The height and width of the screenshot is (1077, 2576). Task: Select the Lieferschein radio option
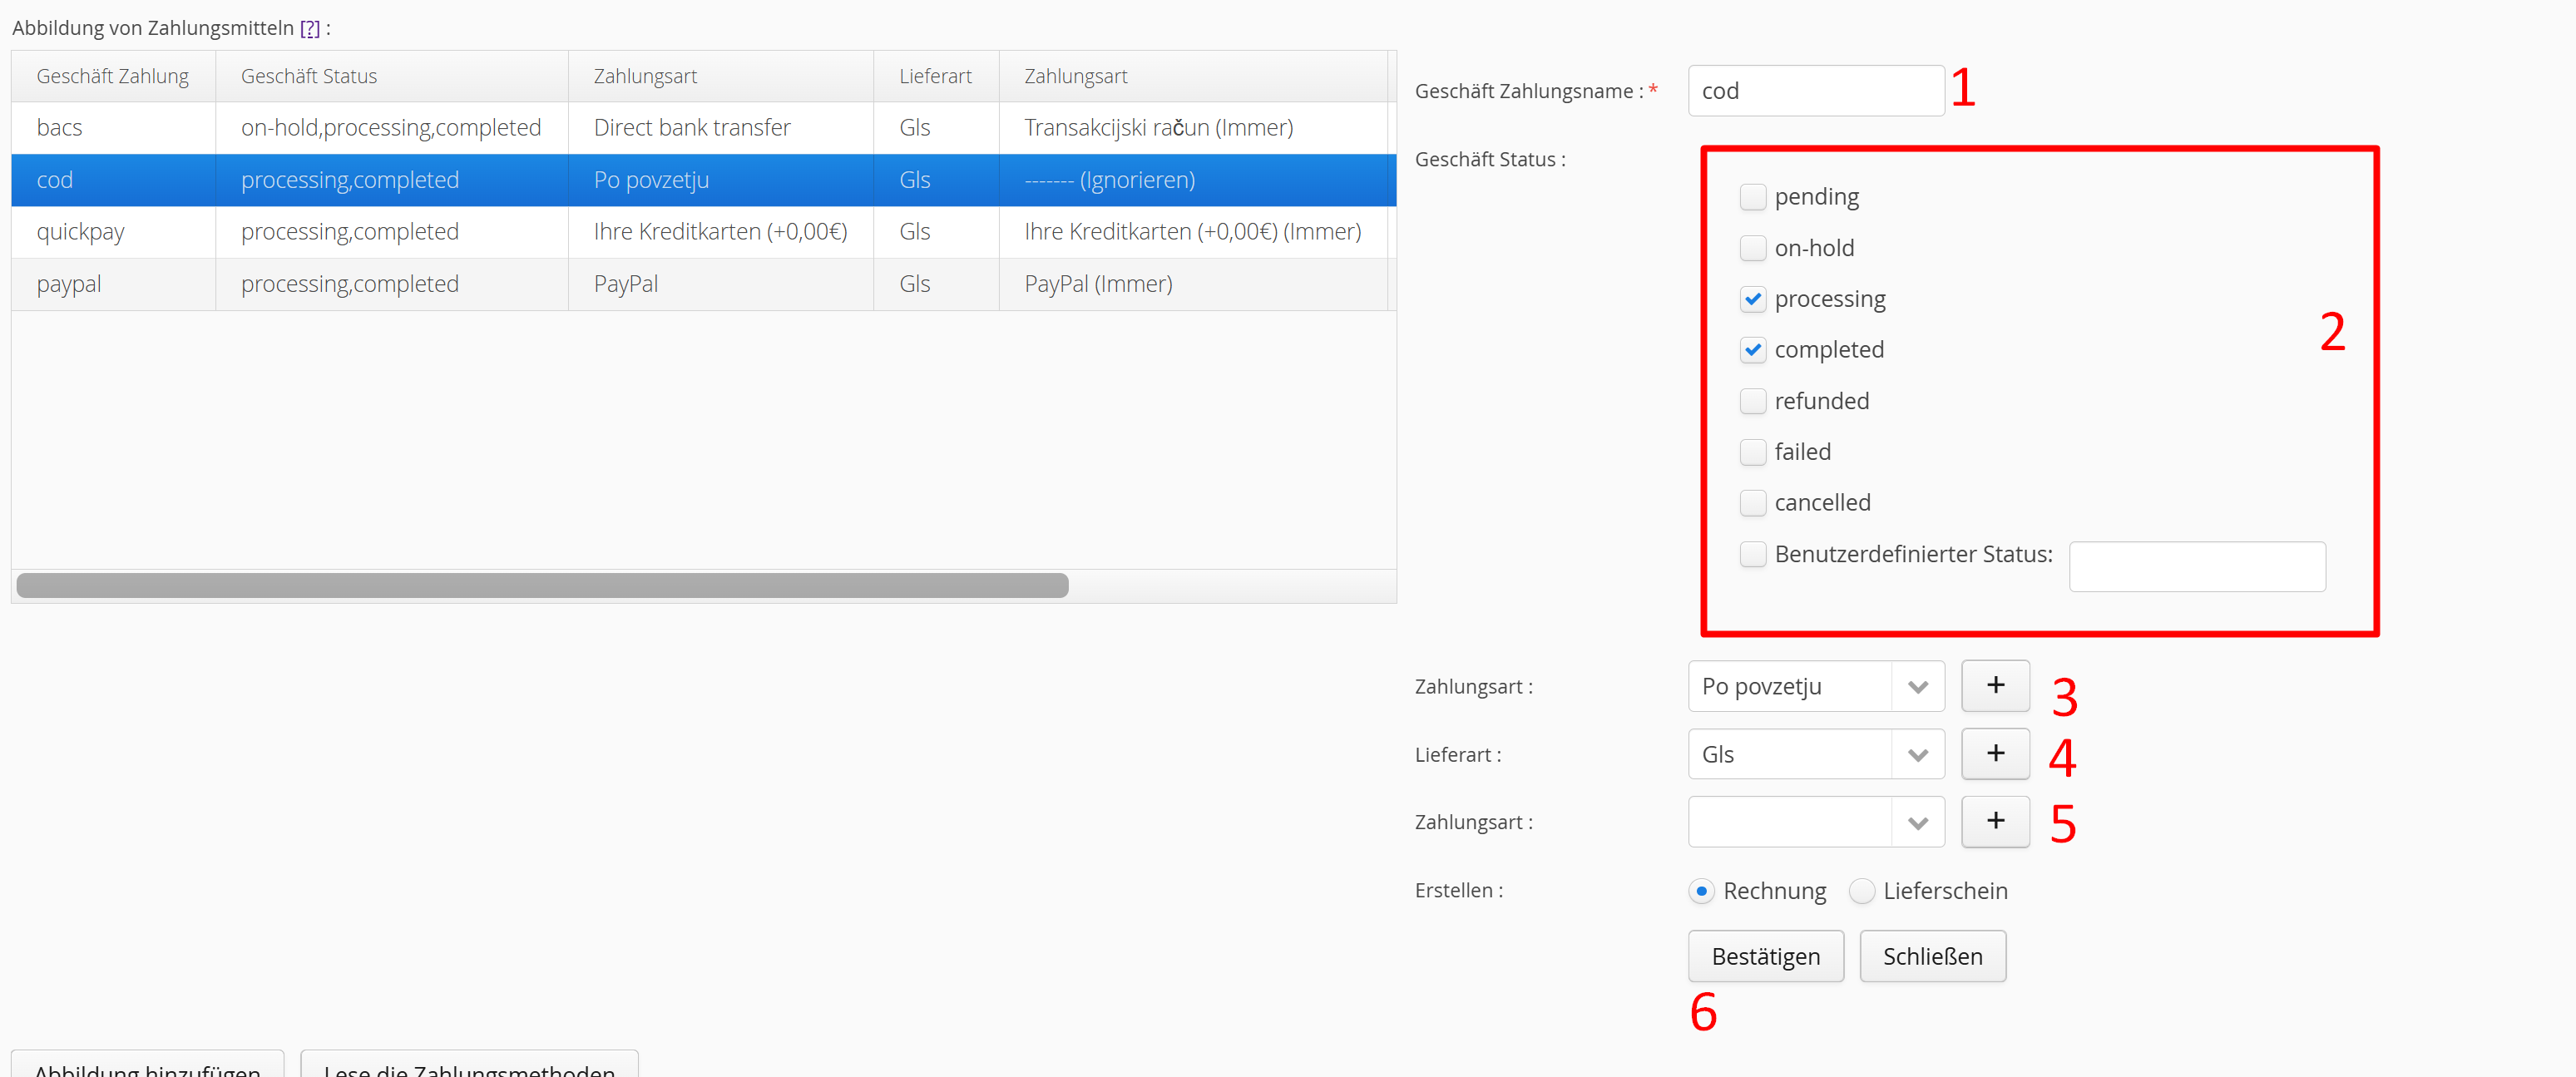[1861, 891]
